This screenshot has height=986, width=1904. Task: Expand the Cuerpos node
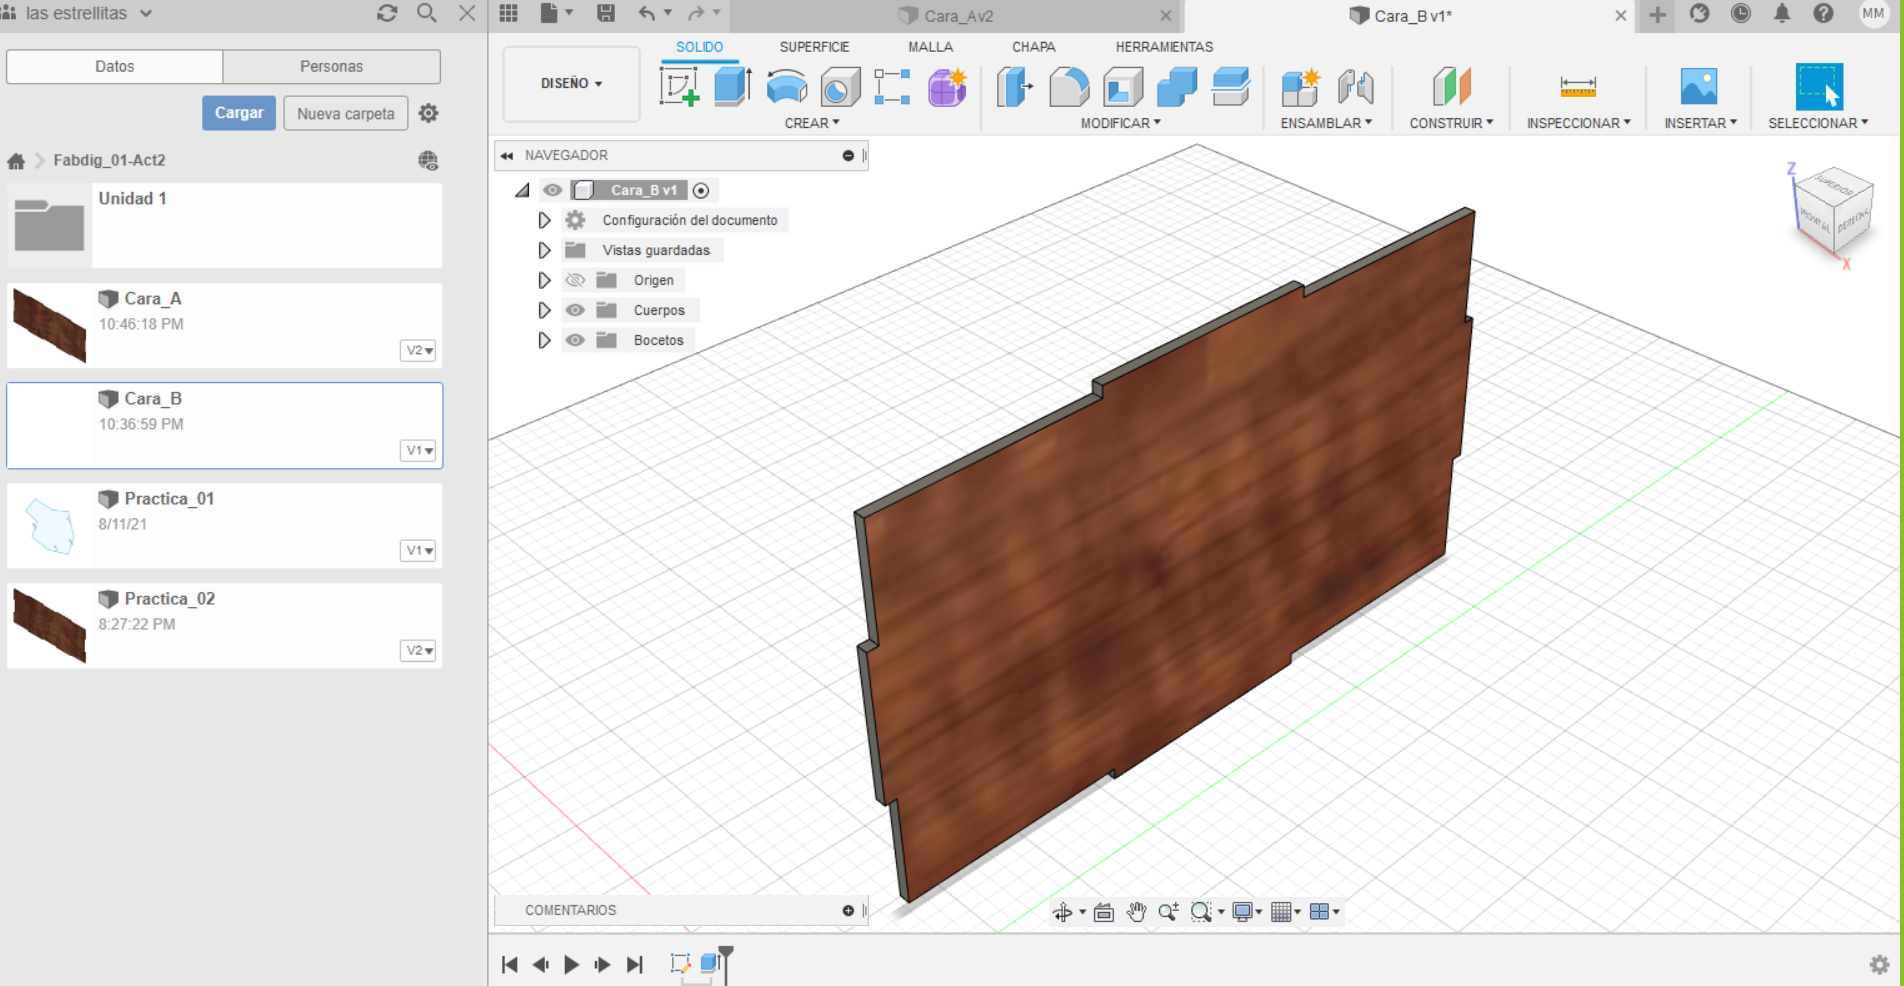[544, 310]
